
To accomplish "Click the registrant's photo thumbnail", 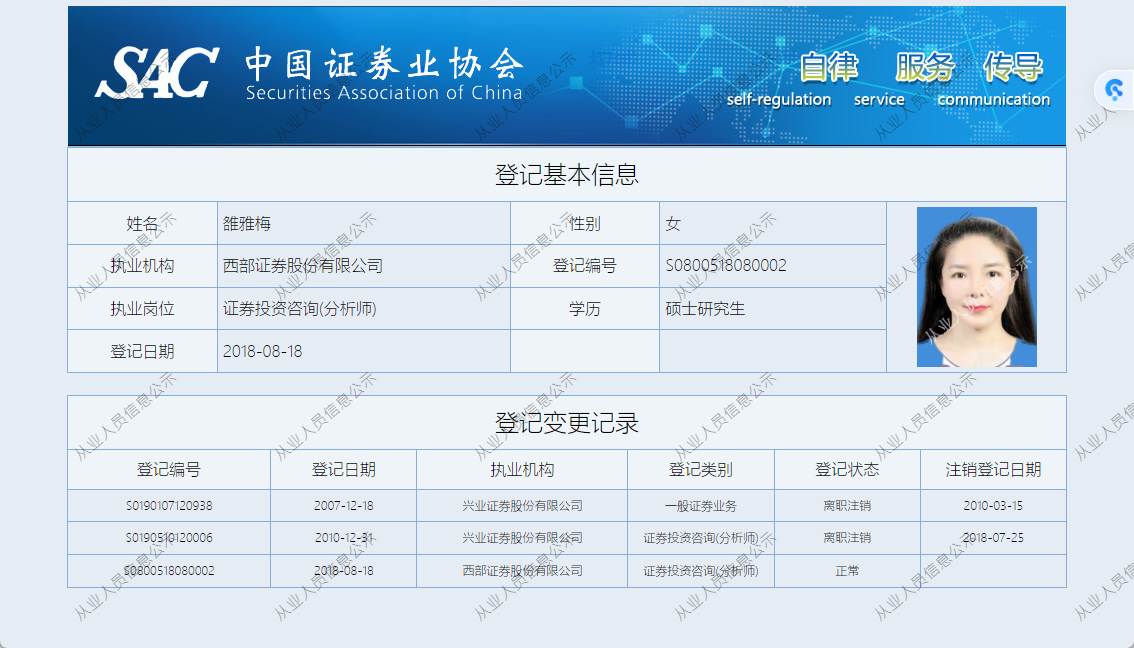I will (976, 286).
